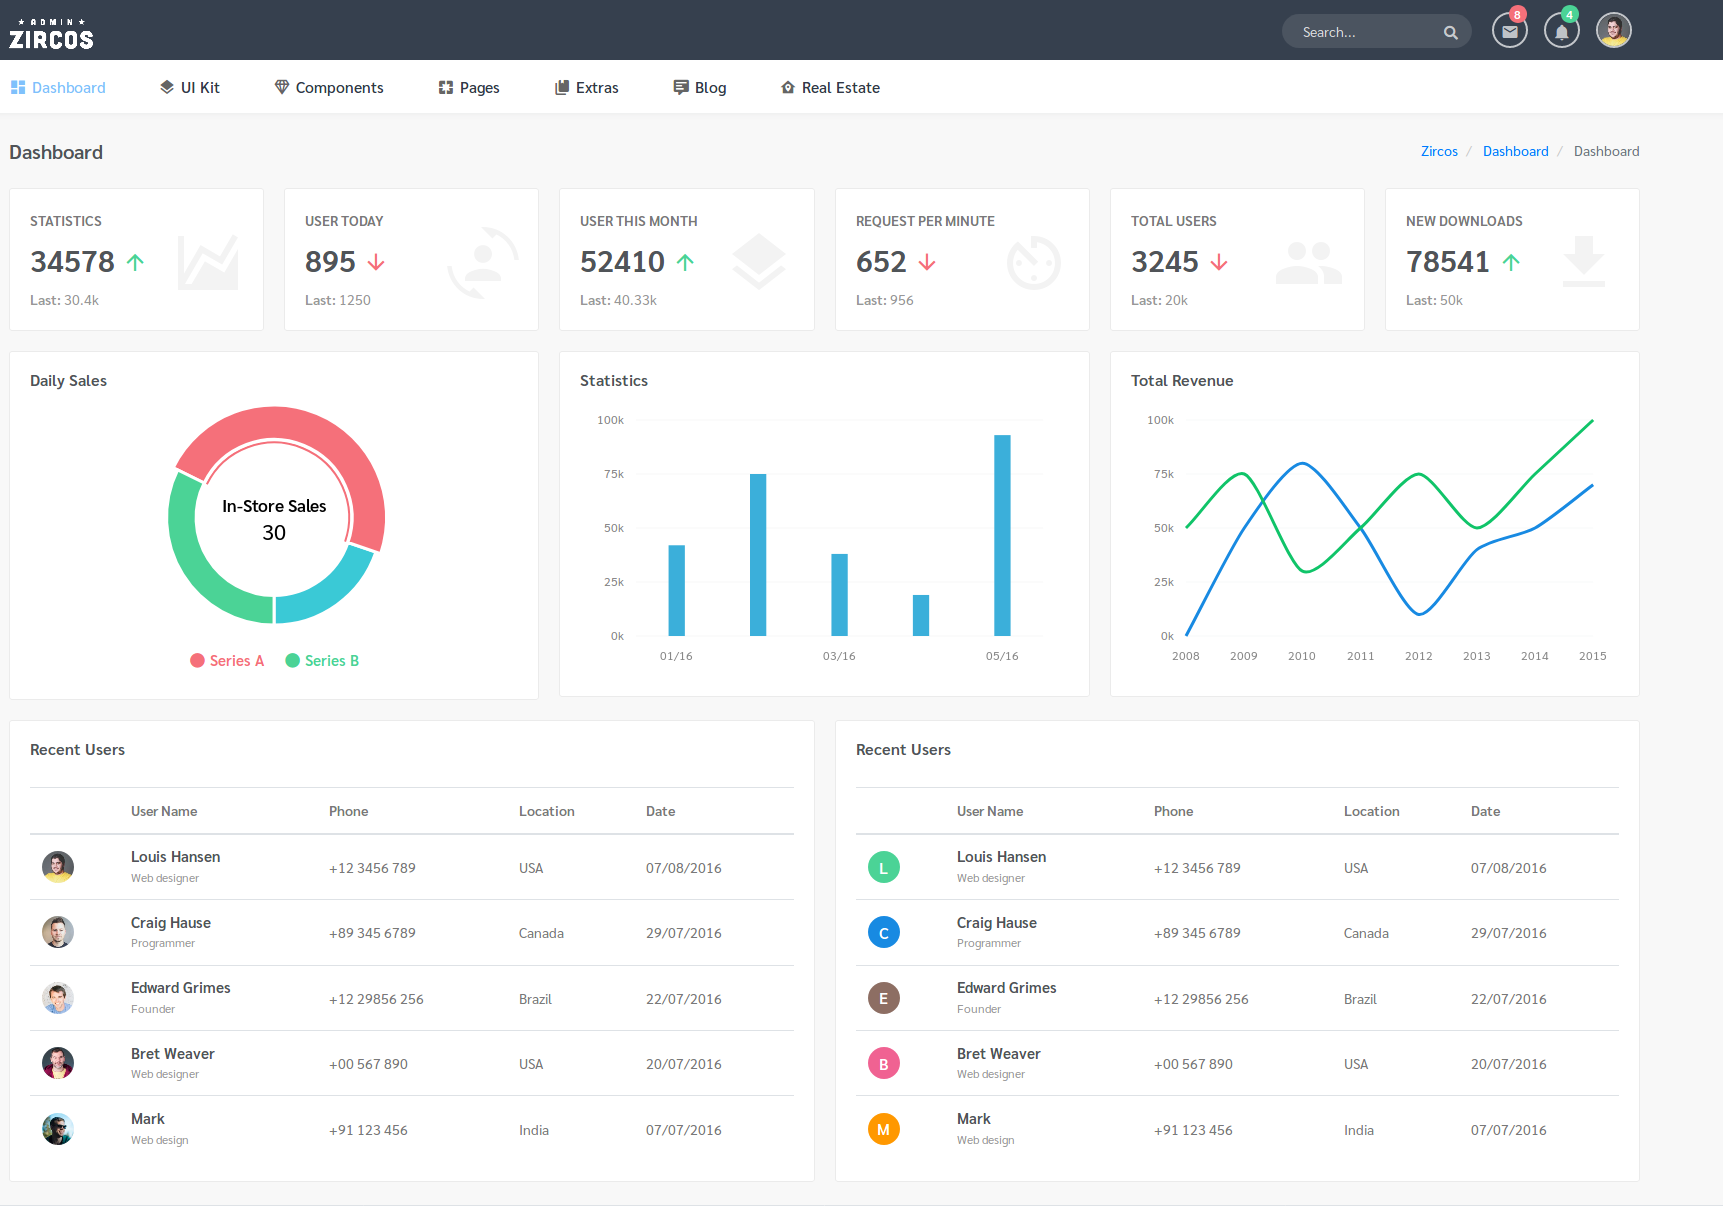Click phone +00 567 890 in right table
Viewport: 1723px width, 1206px height.
[1193, 1064]
